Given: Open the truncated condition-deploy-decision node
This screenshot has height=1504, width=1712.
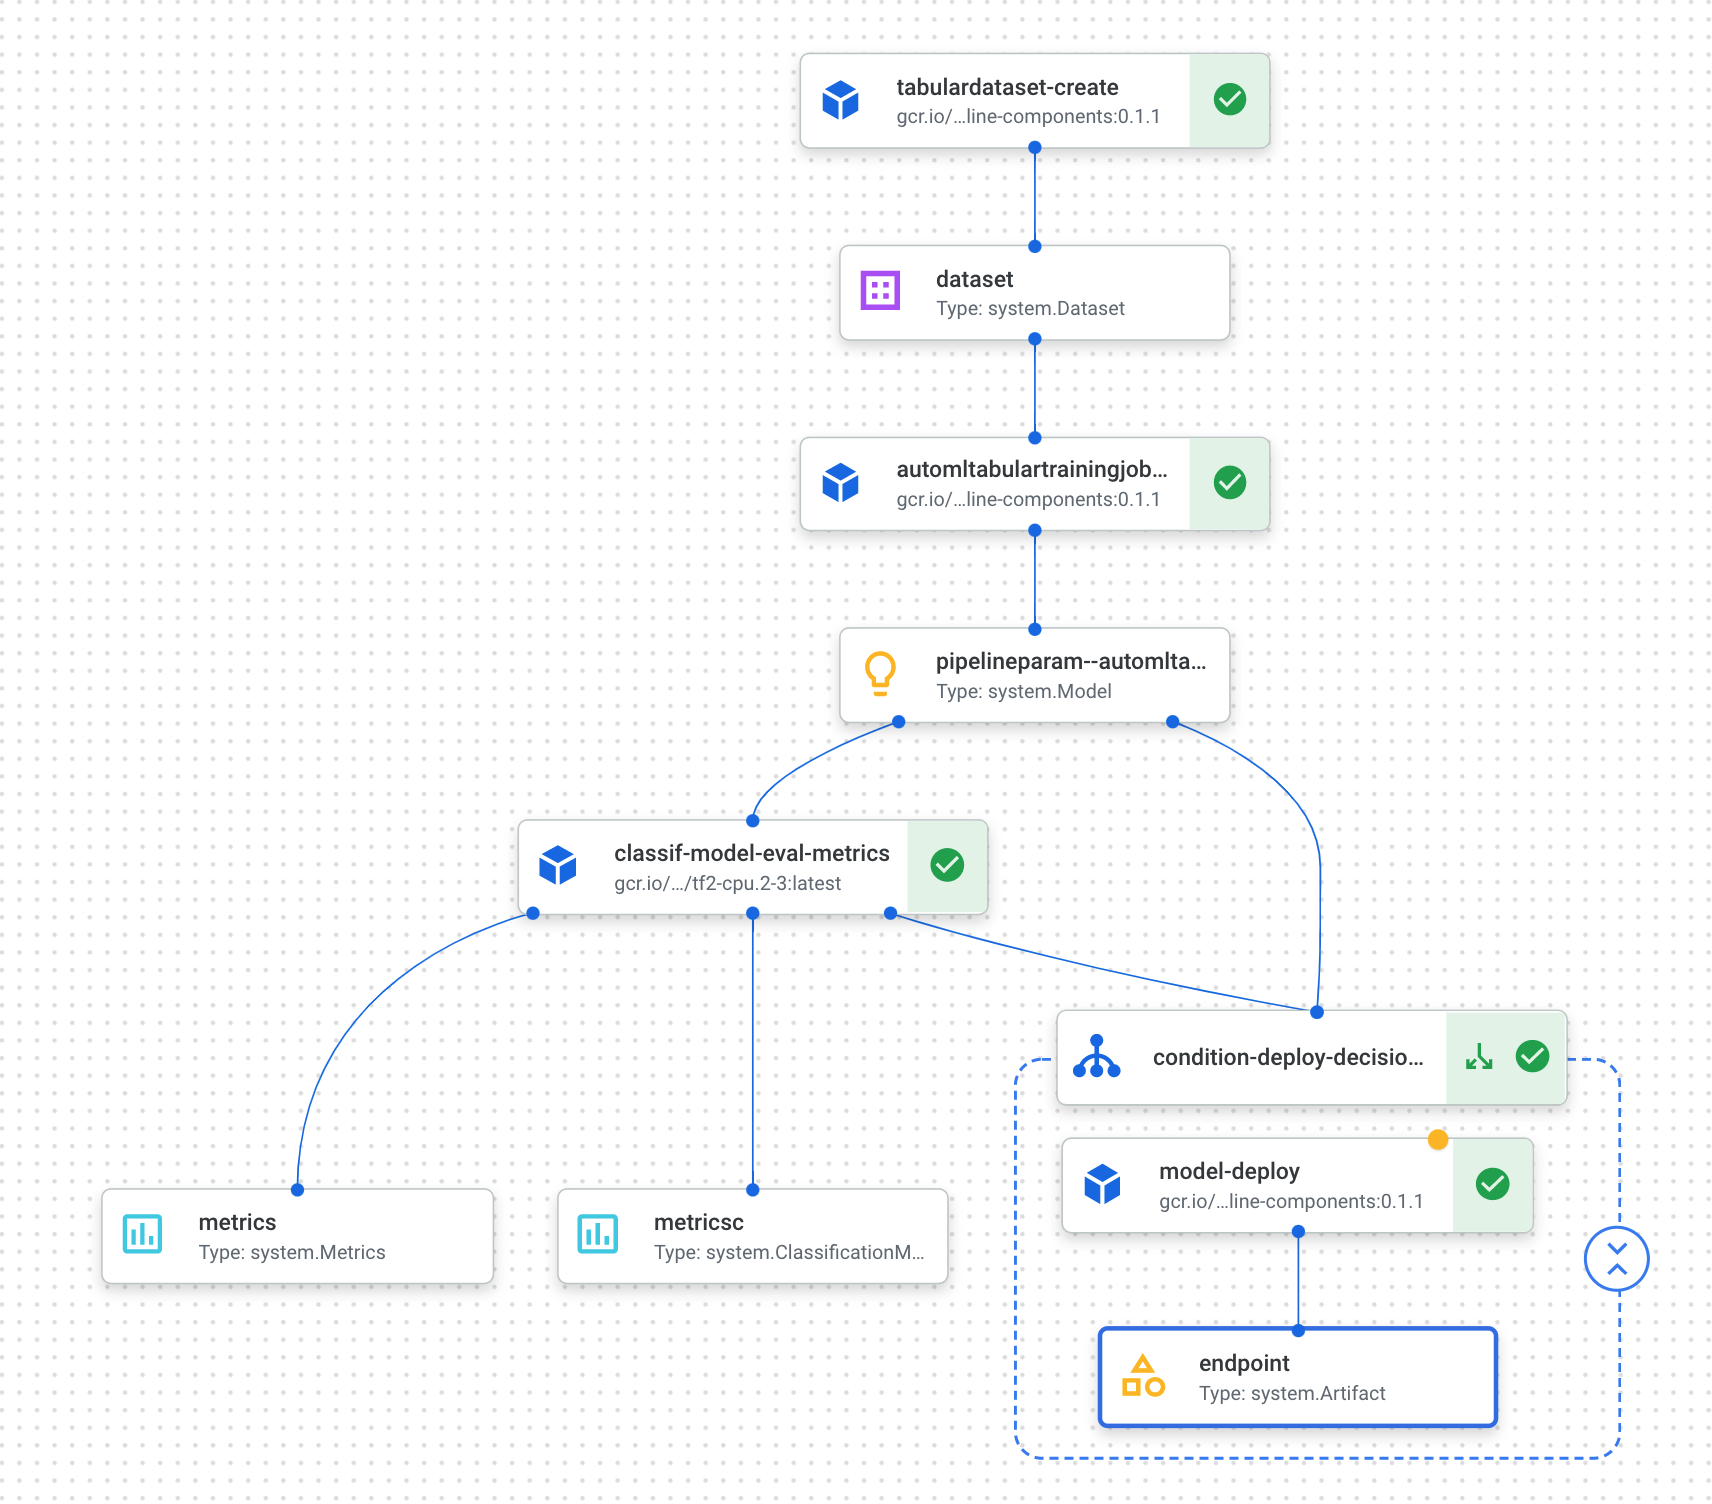Looking at the screenshot, I should 1288,1056.
